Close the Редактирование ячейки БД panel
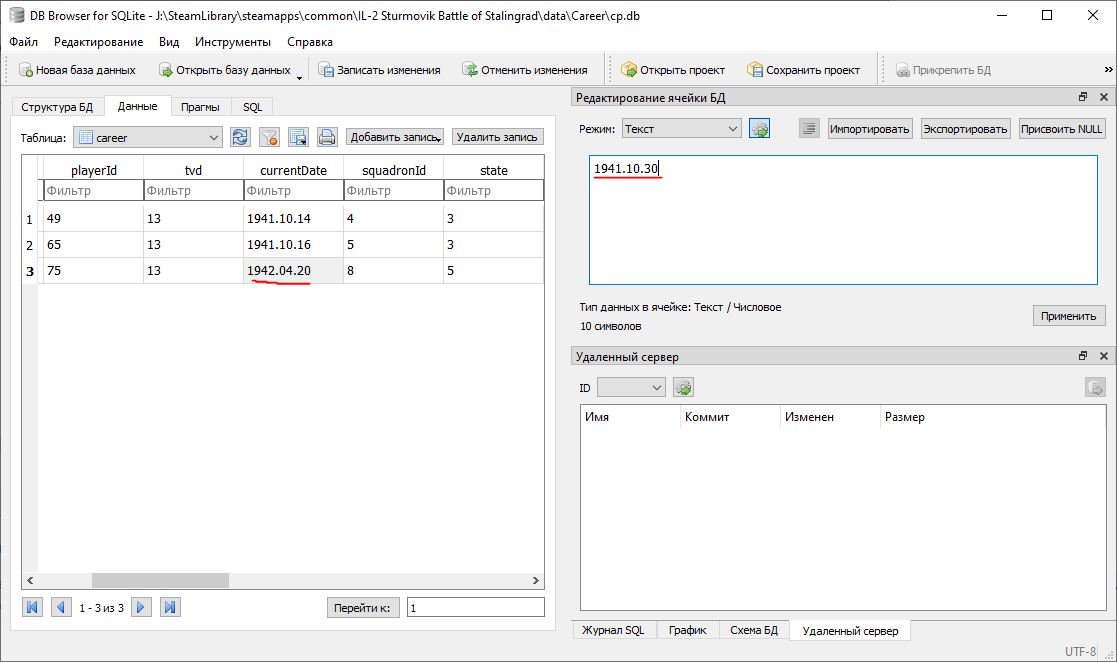Image resolution: width=1117 pixels, height=662 pixels. [1103, 97]
